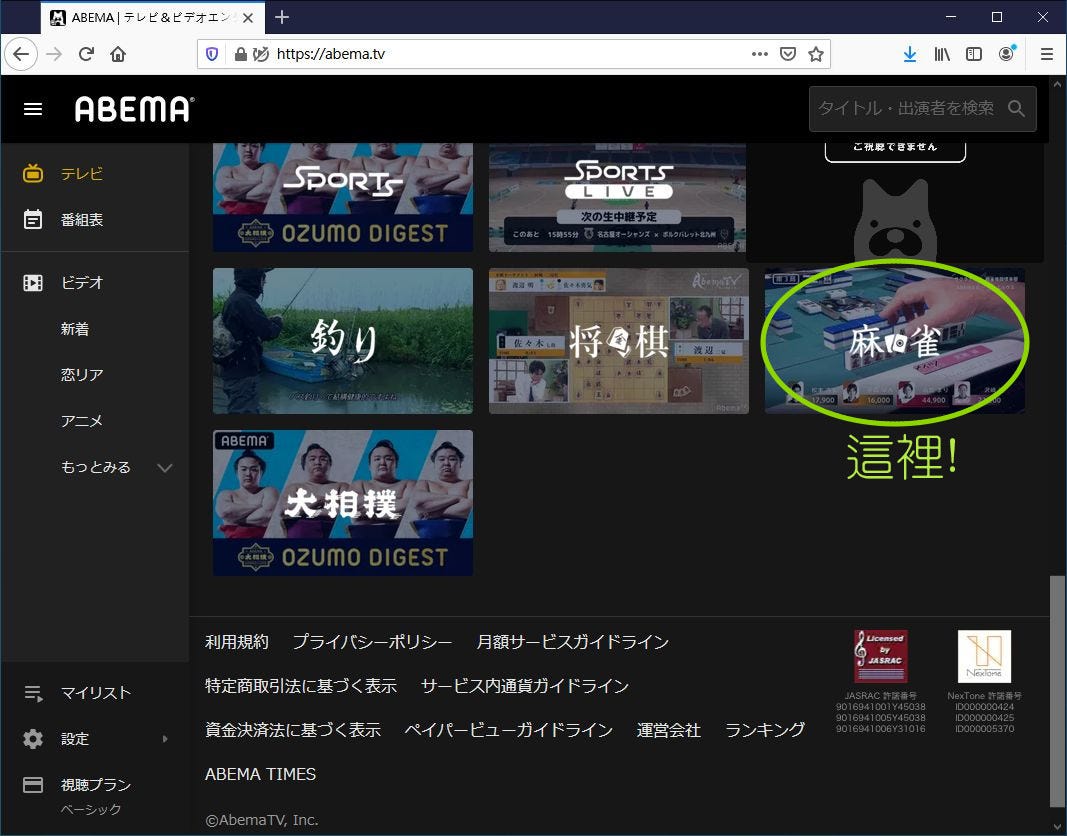Viewport: 1067px width, 836px height.
Task: Click the viewing plan card icon
Action: click(33, 785)
